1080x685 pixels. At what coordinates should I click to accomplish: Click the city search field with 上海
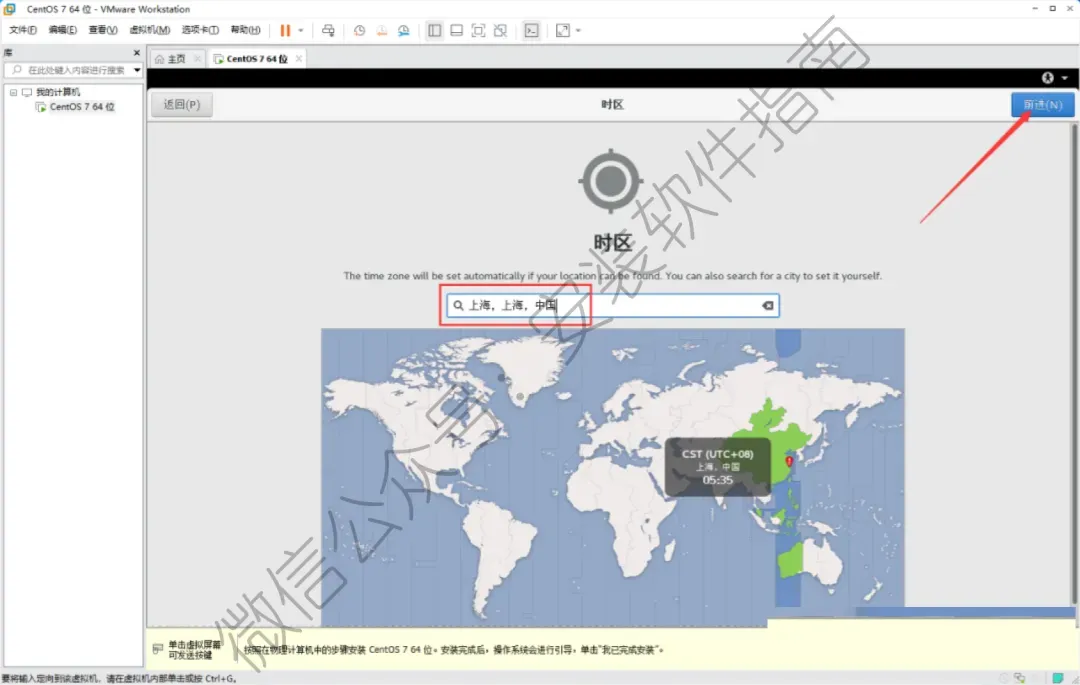coord(612,305)
